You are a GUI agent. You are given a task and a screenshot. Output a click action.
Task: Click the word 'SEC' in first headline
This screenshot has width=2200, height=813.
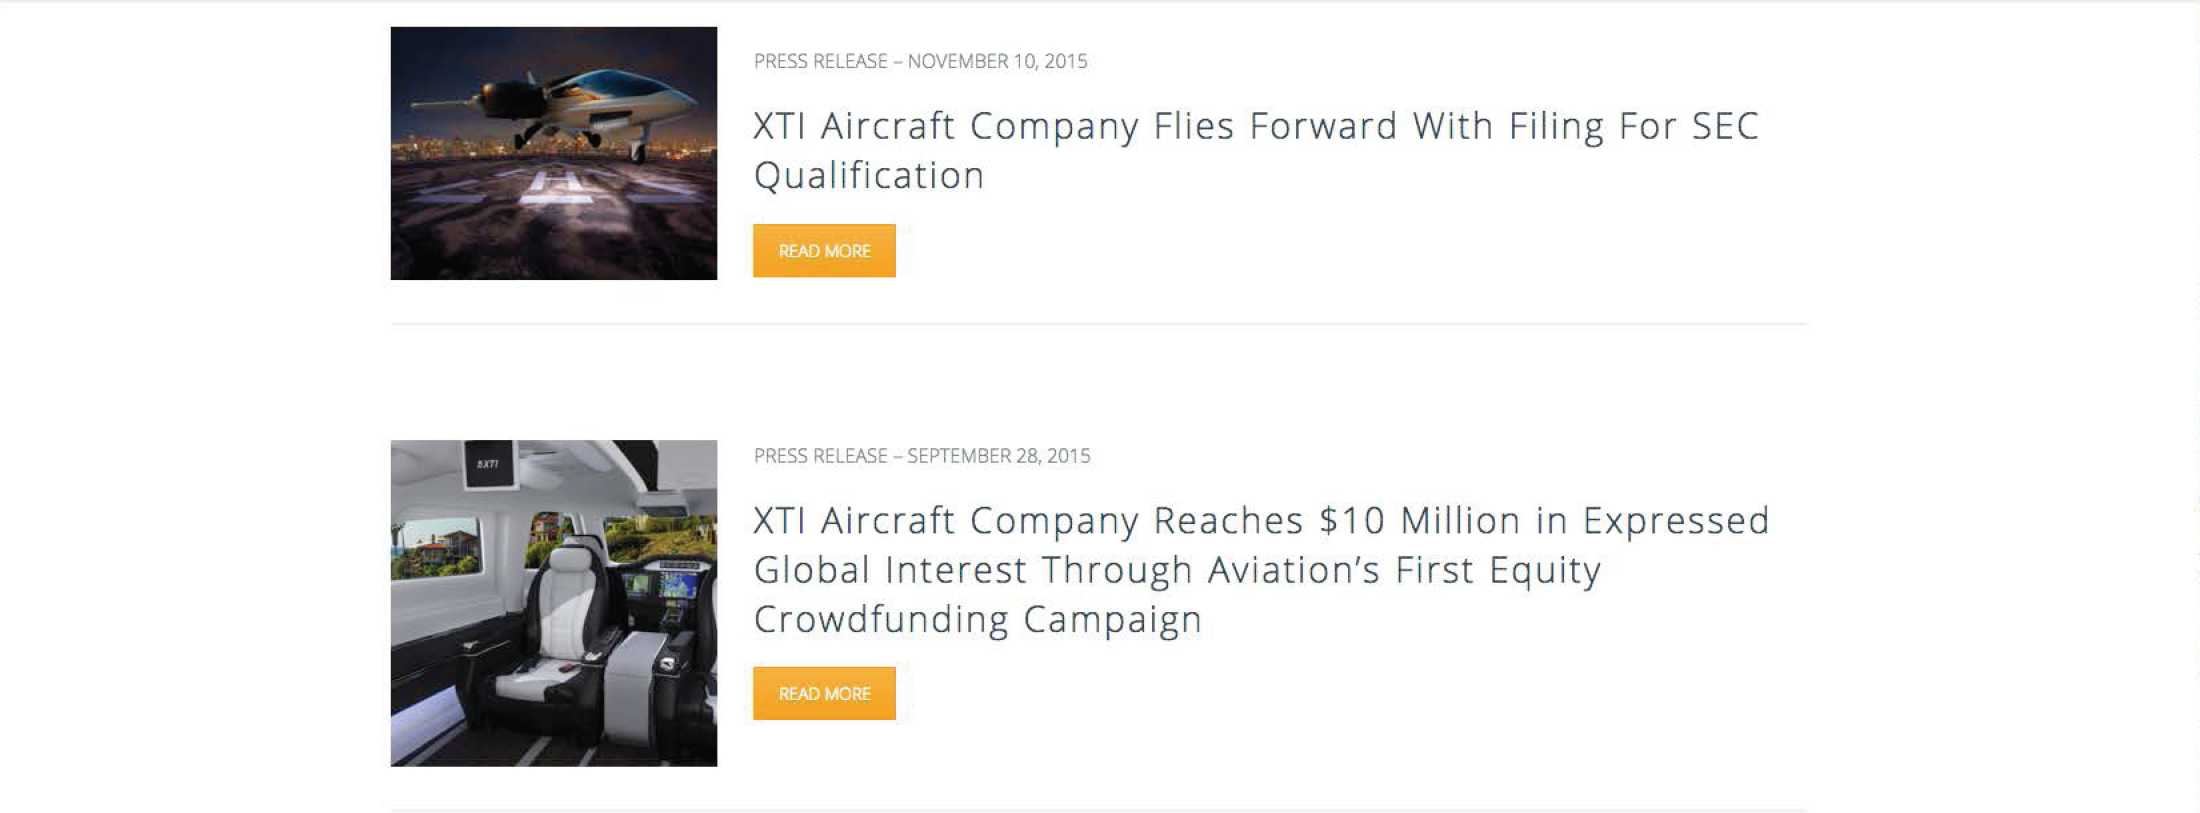click(x=1724, y=127)
